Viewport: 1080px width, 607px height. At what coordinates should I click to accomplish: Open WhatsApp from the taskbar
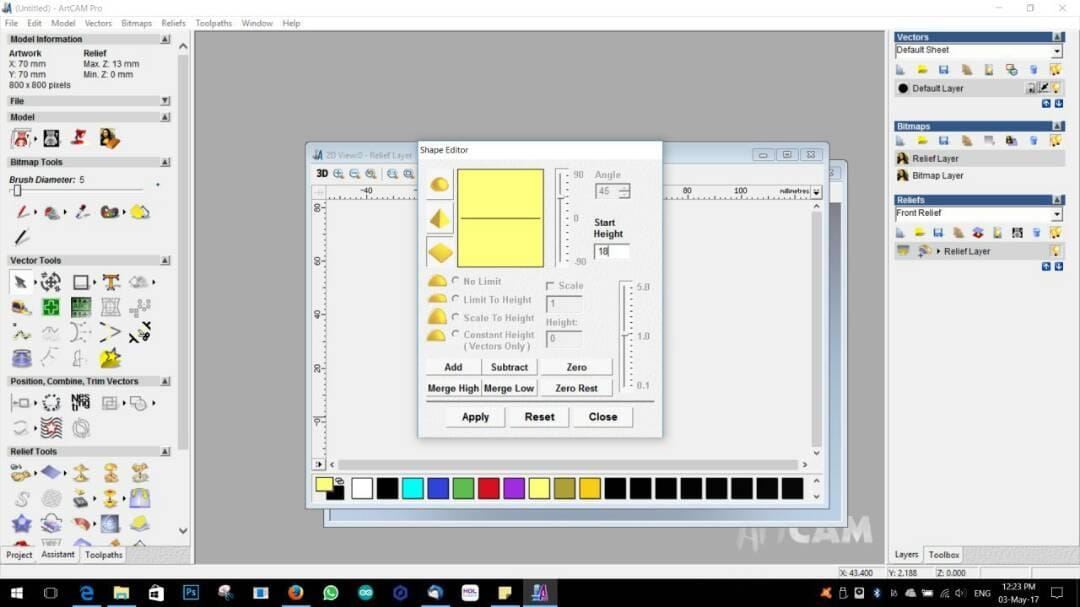[331, 593]
